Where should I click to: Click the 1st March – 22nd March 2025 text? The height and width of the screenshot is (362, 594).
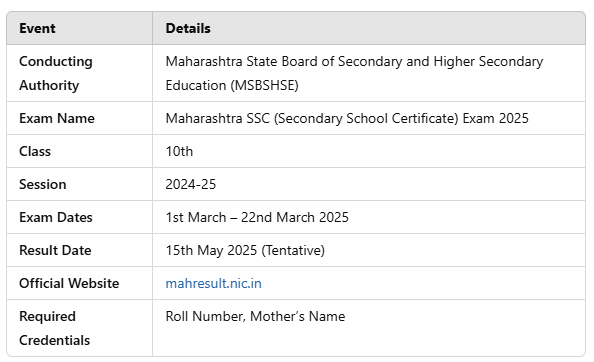(x=257, y=217)
